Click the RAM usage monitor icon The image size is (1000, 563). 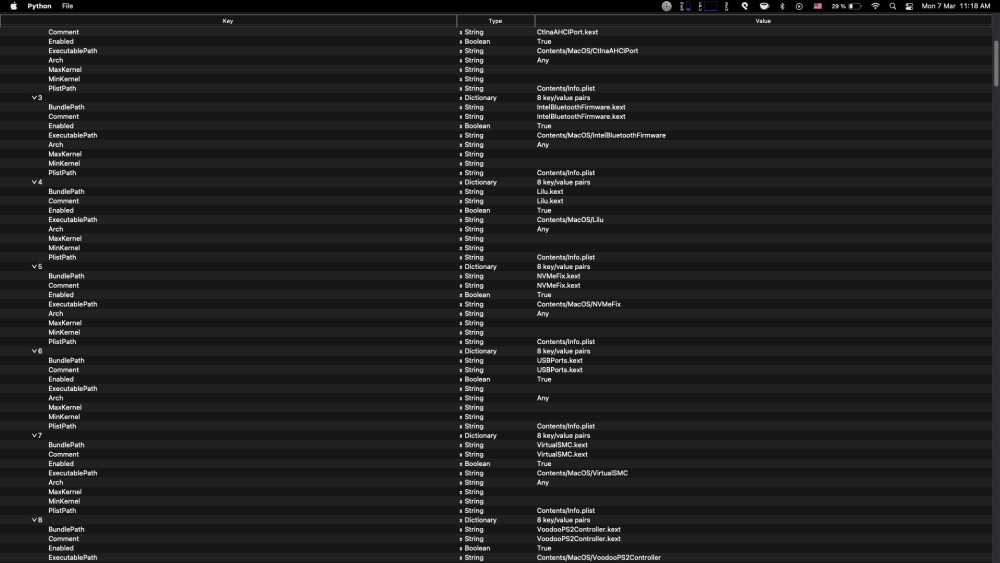coord(684,6)
